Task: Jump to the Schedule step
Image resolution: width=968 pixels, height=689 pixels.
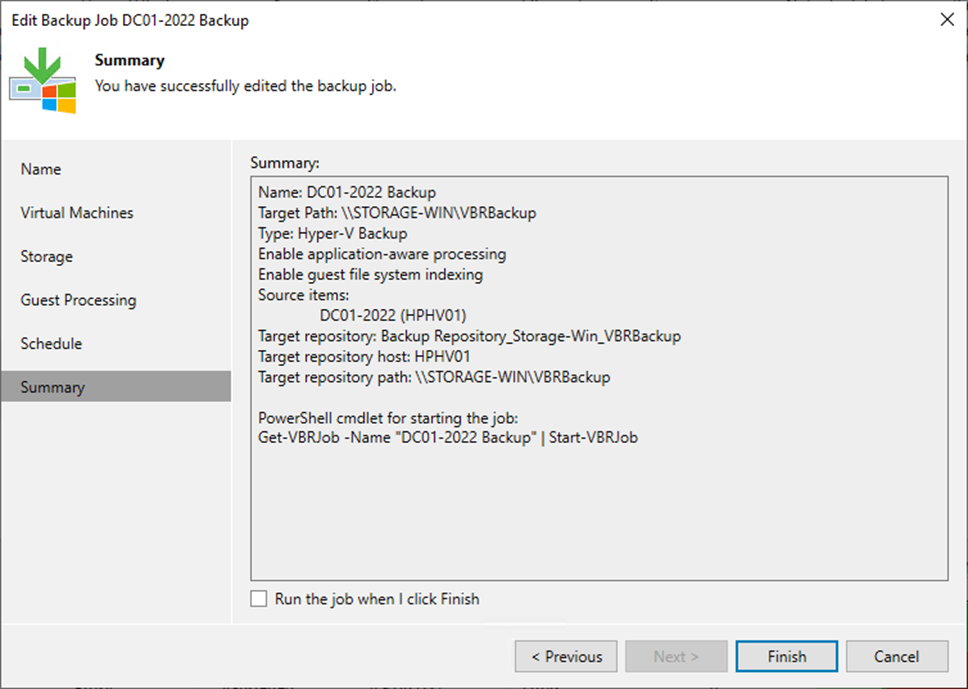Action: tap(51, 343)
